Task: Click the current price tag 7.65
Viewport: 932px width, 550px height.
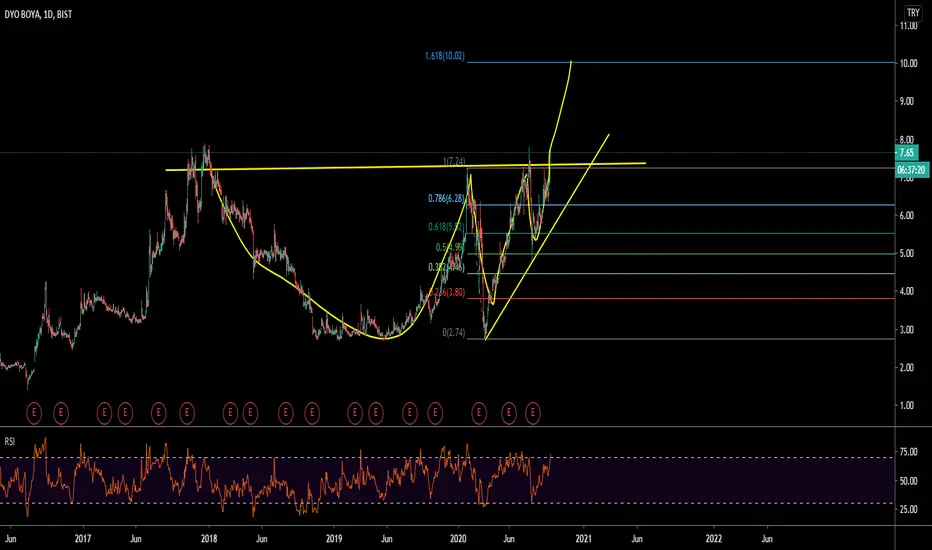Action: (x=907, y=153)
